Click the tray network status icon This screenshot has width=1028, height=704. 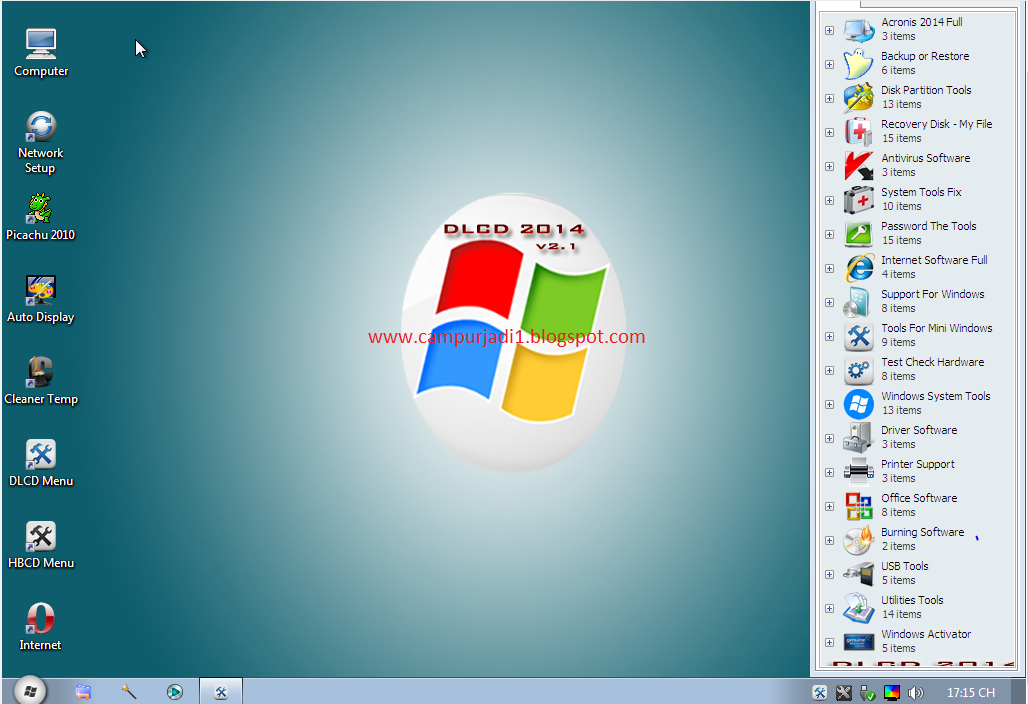(867, 692)
